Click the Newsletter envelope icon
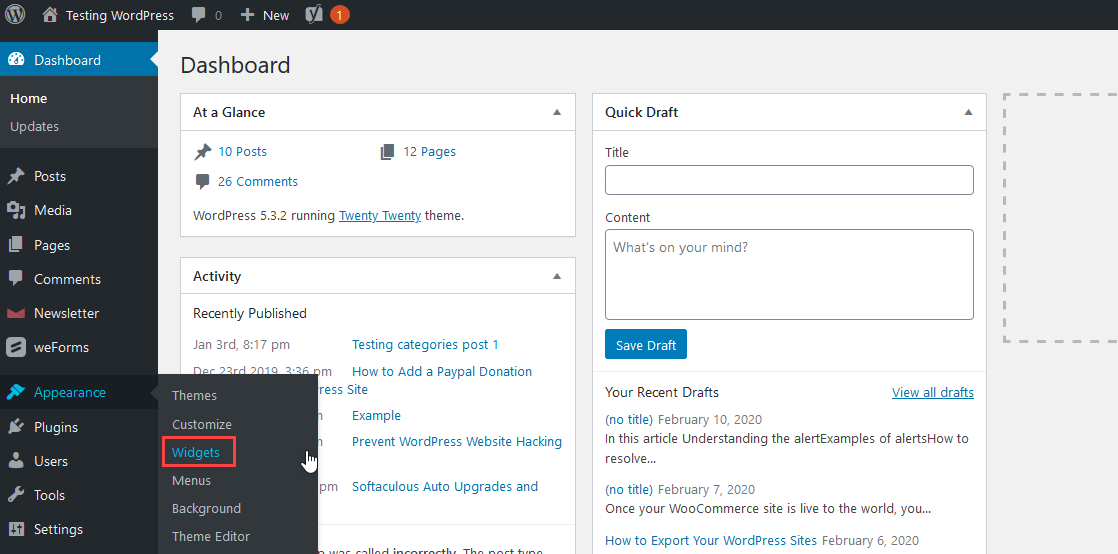Viewport: 1118px width, 554px height. [x=16, y=313]
